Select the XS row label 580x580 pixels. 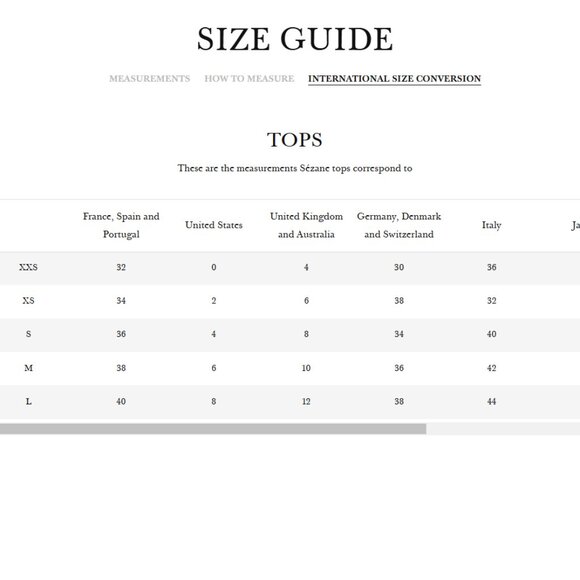click(28, 300)
